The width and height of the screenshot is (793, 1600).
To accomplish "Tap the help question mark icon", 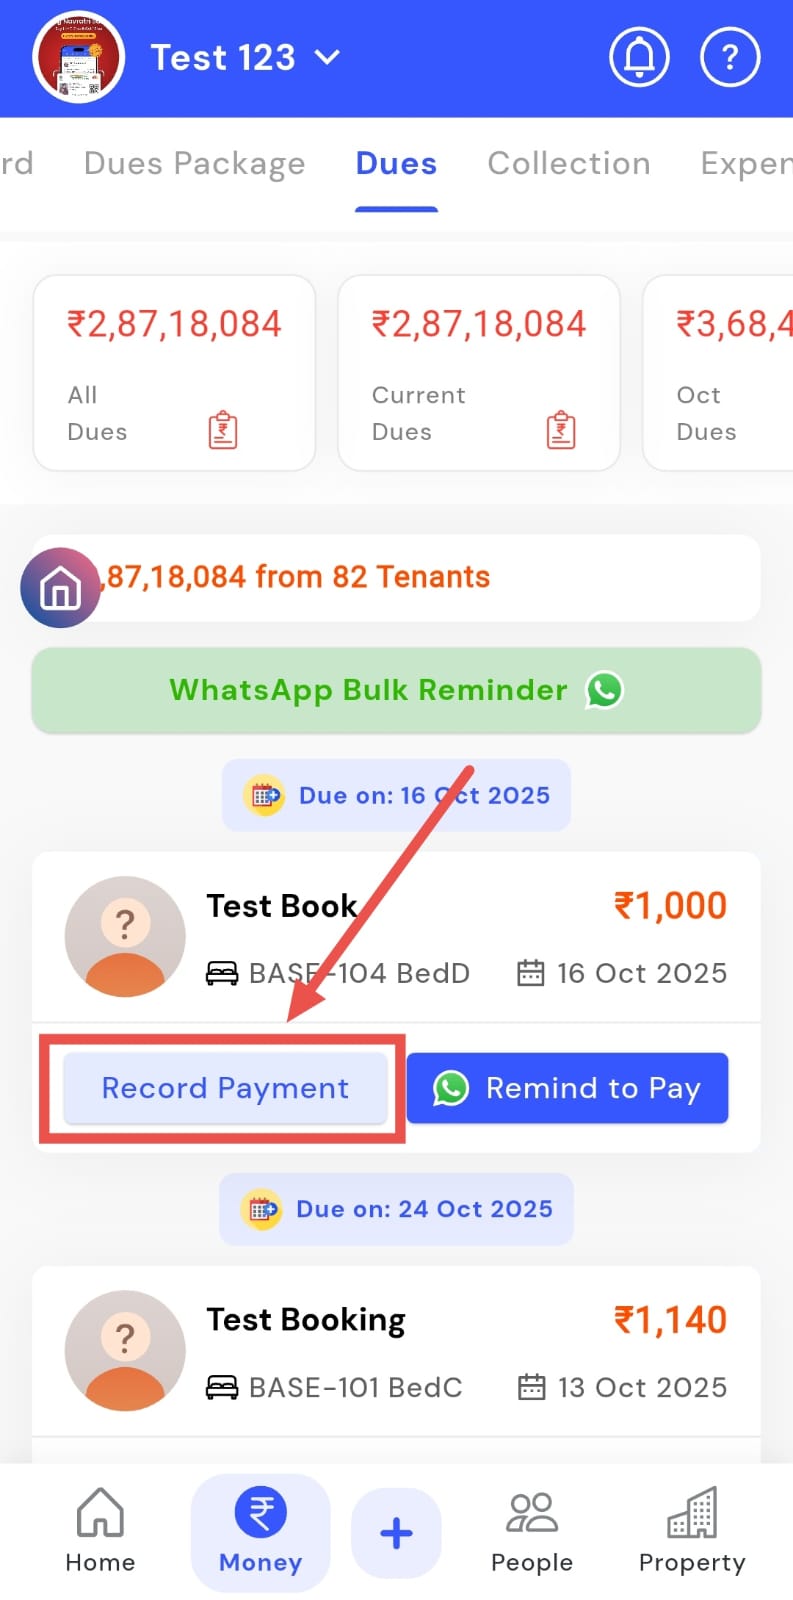I will 730,58.
